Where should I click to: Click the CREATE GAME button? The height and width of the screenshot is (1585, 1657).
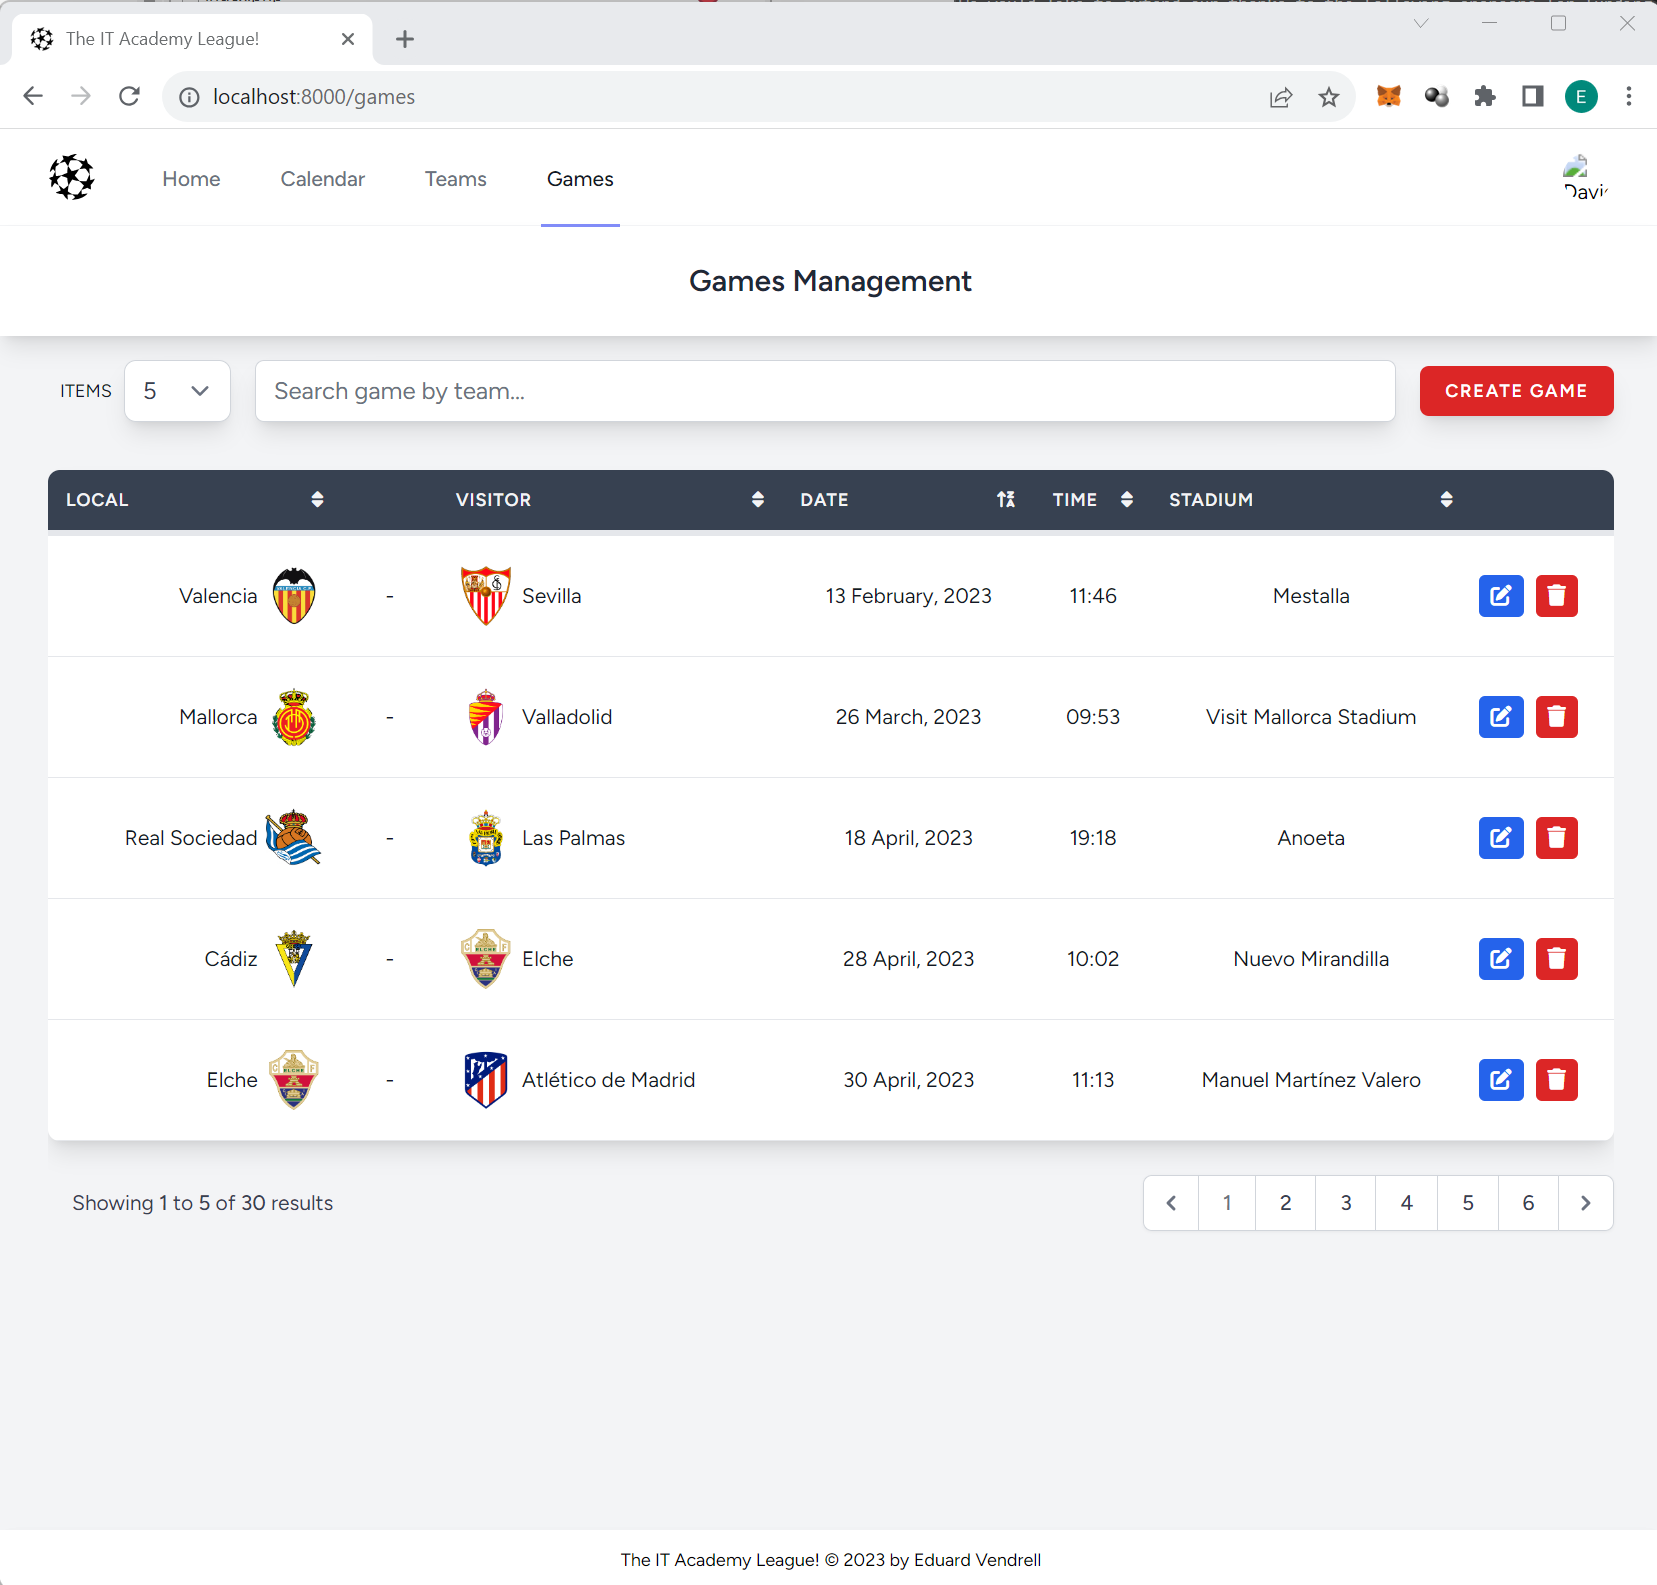point(1515,390)
